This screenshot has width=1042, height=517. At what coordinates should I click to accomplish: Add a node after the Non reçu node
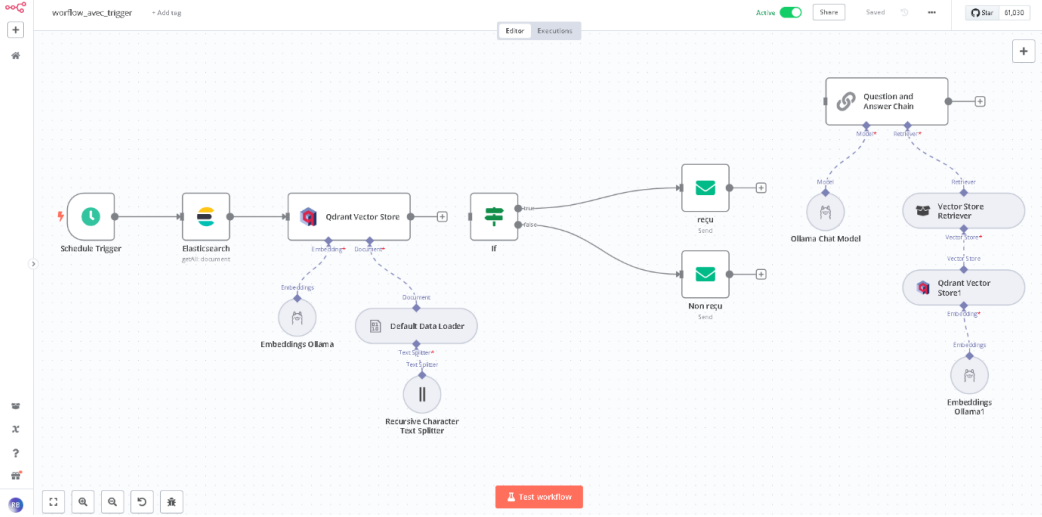click(762, 274)
